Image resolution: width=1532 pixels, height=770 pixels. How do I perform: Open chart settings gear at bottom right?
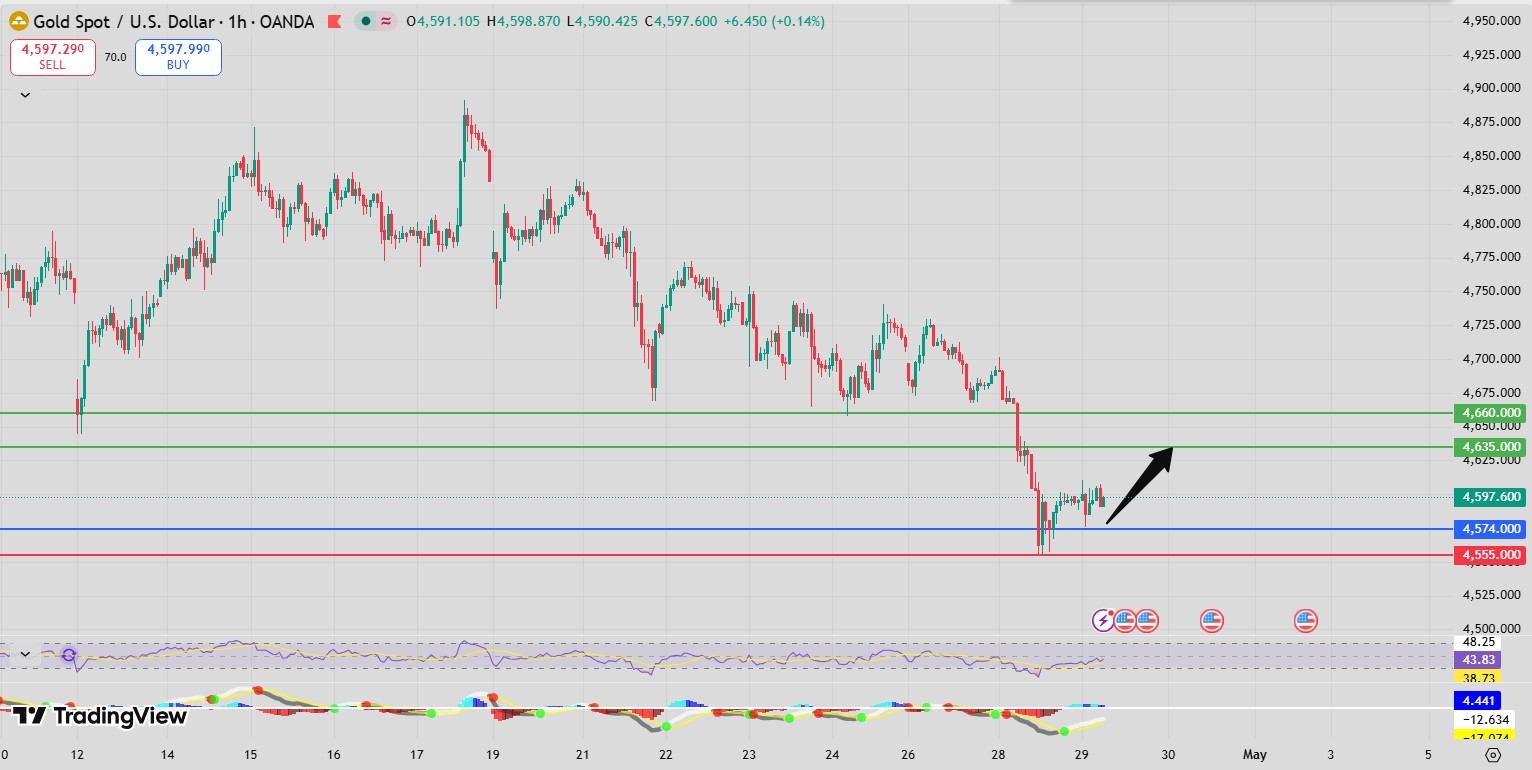(x=1493, y=755)
